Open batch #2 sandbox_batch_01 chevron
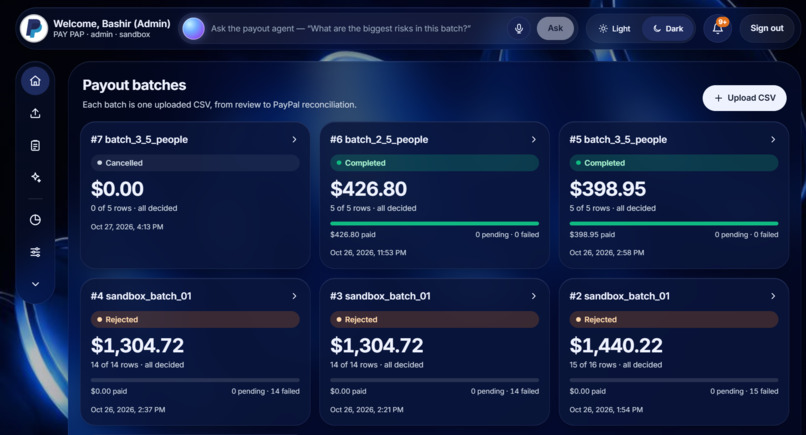Viewport: 806px width, 435px height. (x=773, y=296)
